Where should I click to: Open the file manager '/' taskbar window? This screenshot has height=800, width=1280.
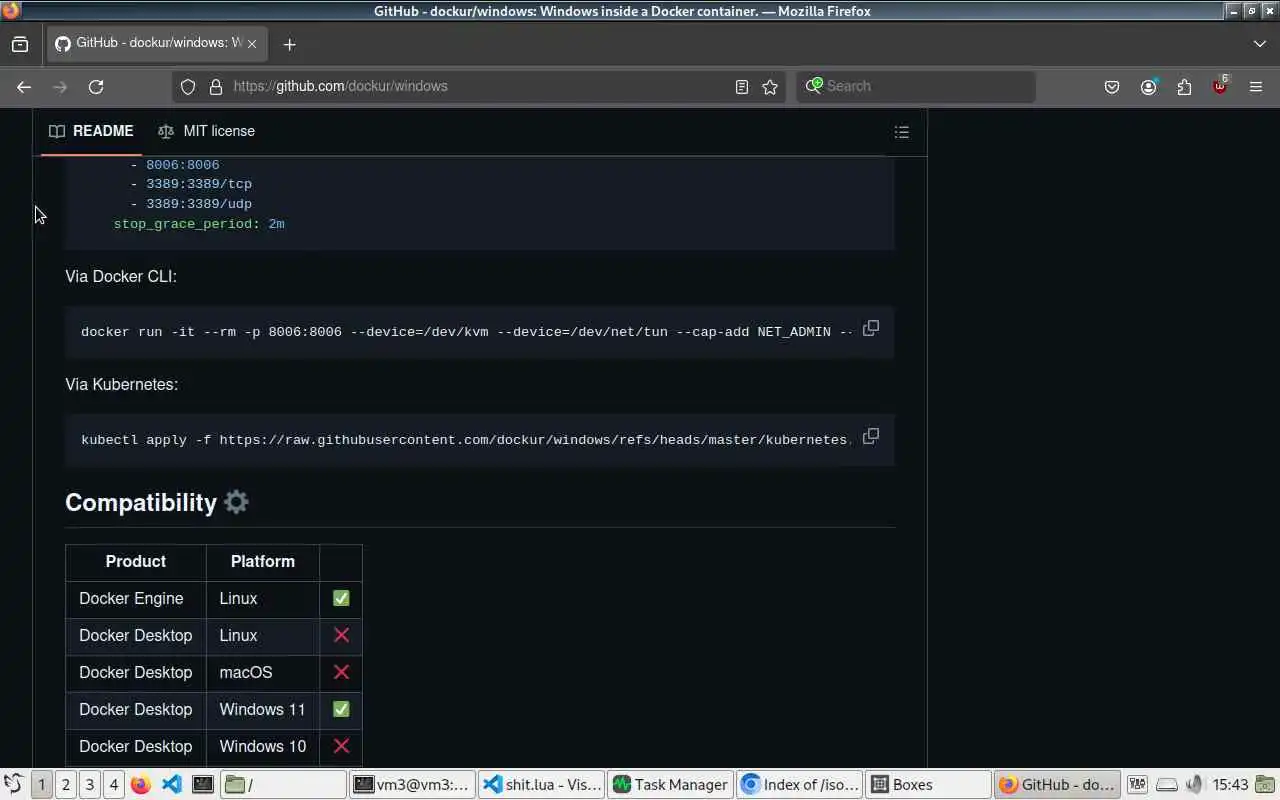284,785
